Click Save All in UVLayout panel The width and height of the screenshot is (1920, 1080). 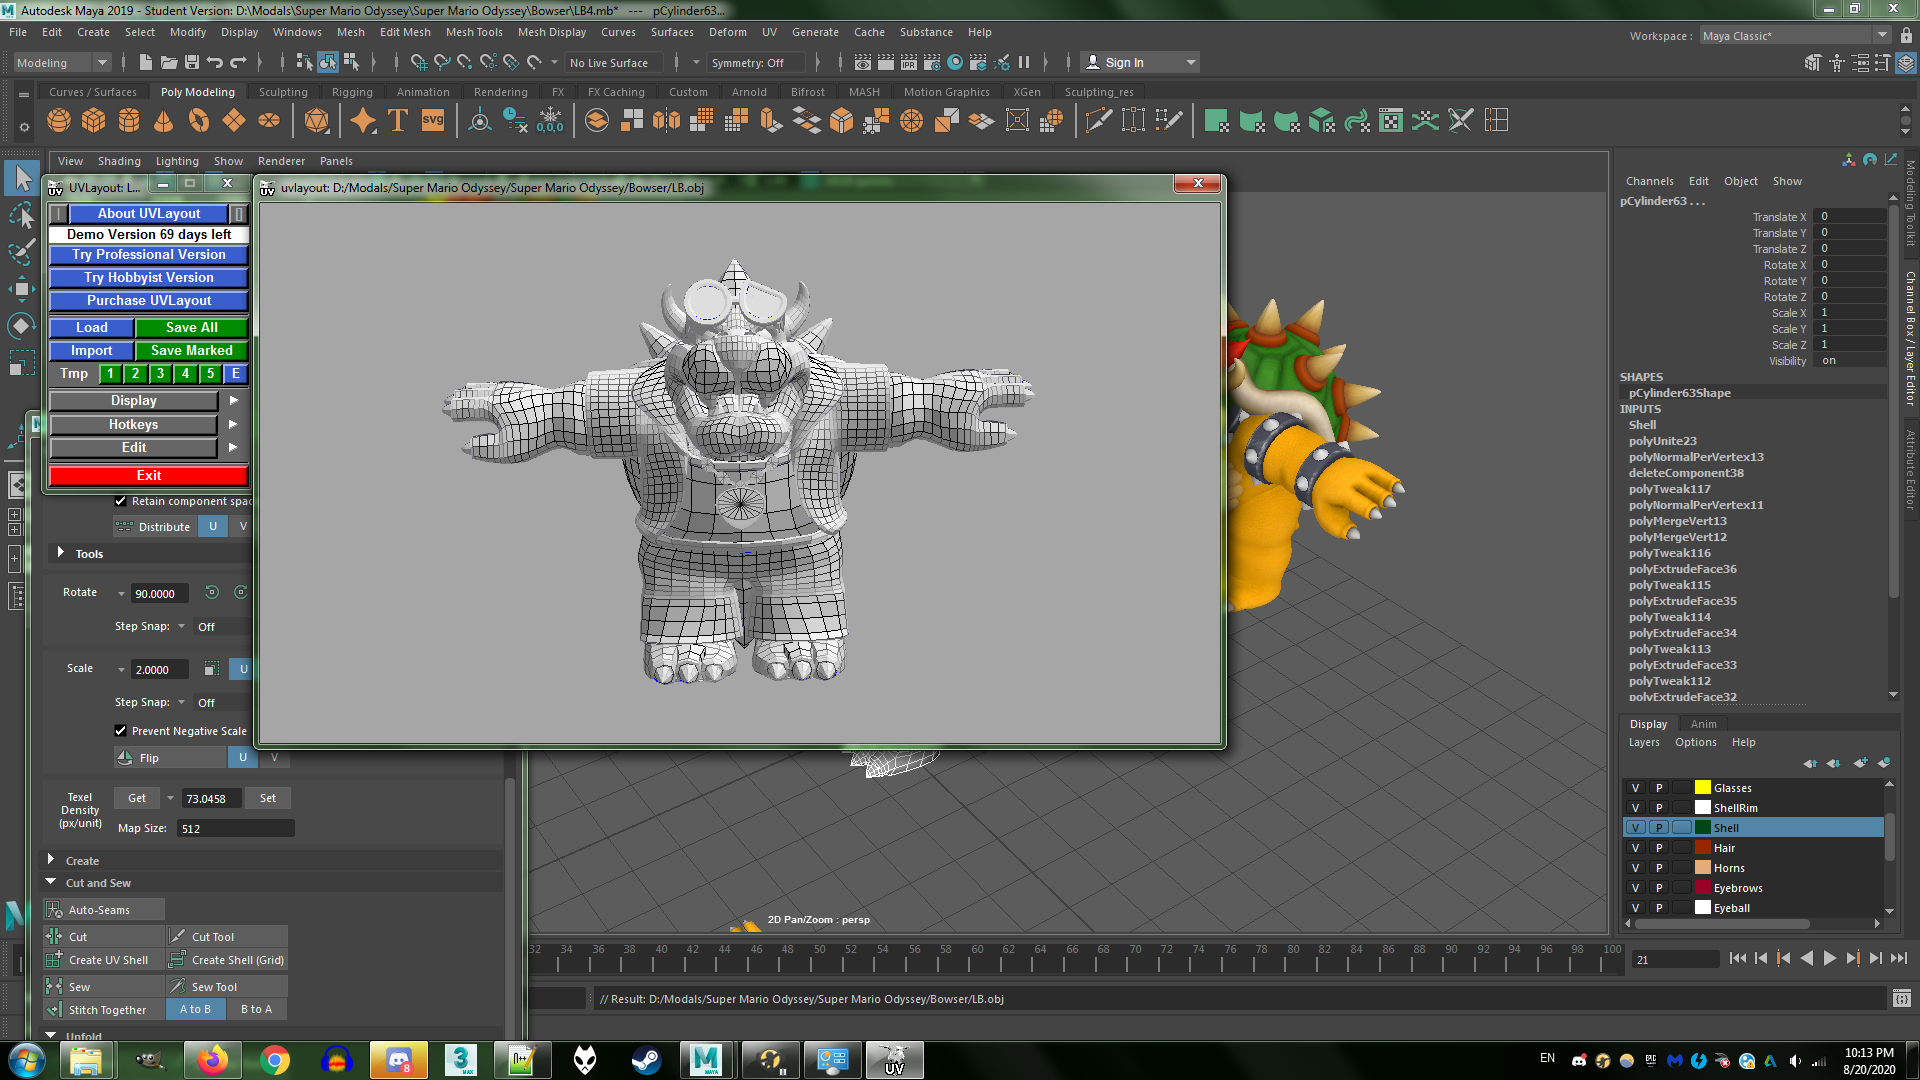[x=191, y=328]
